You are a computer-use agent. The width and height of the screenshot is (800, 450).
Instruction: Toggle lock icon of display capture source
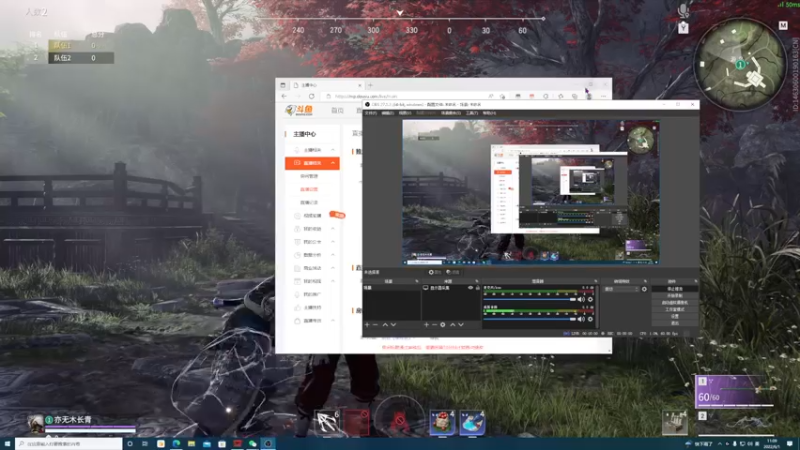478,288
